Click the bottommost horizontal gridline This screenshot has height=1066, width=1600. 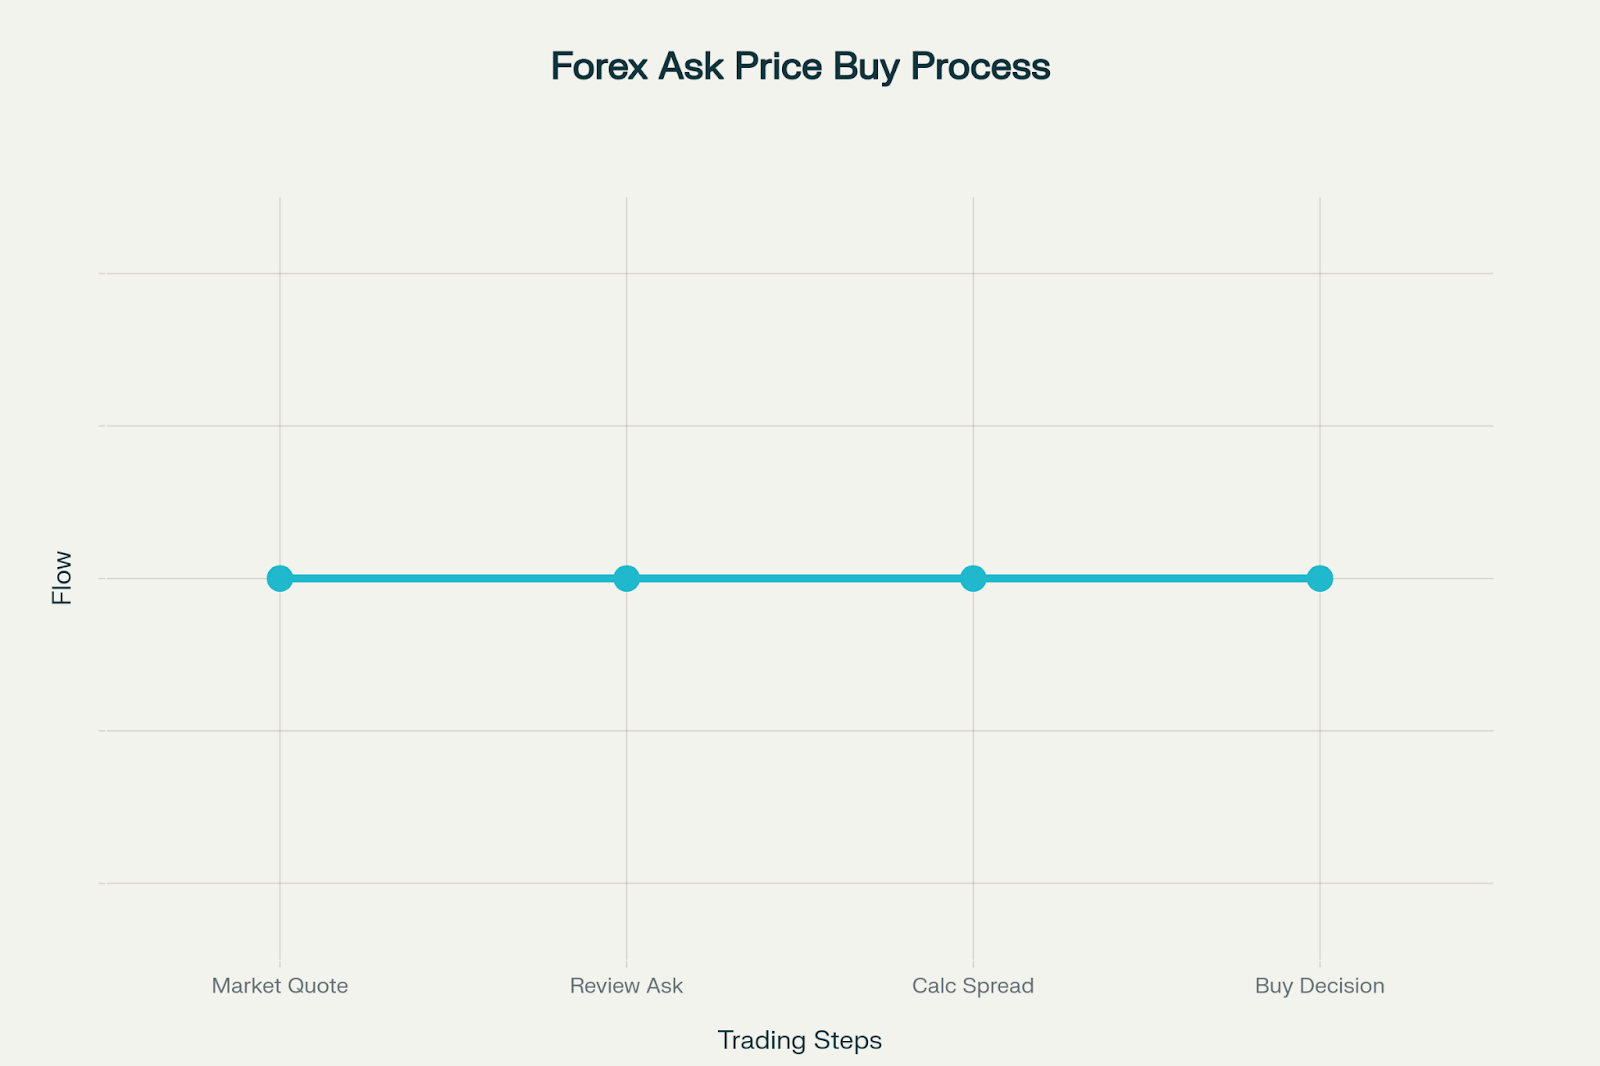click(796, 883)
